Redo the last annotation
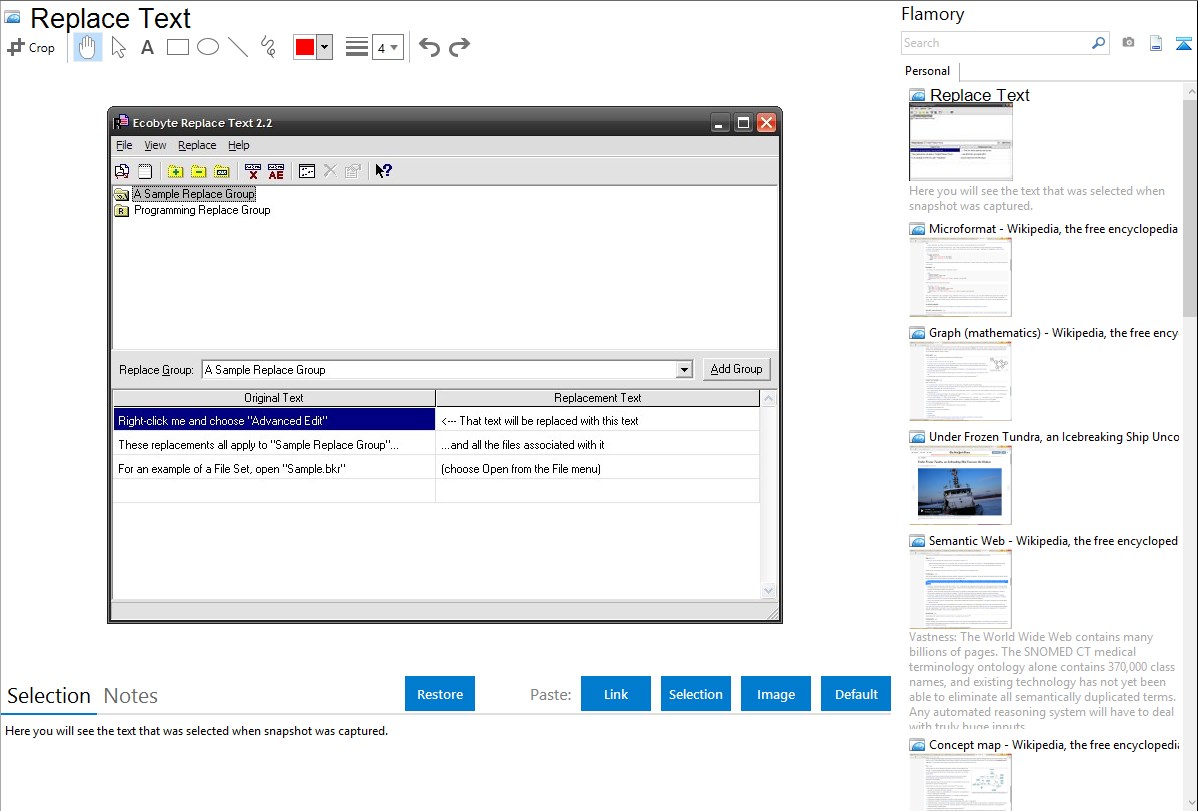The height and width of the screenshot is (811, 1198). click(459, 47)
